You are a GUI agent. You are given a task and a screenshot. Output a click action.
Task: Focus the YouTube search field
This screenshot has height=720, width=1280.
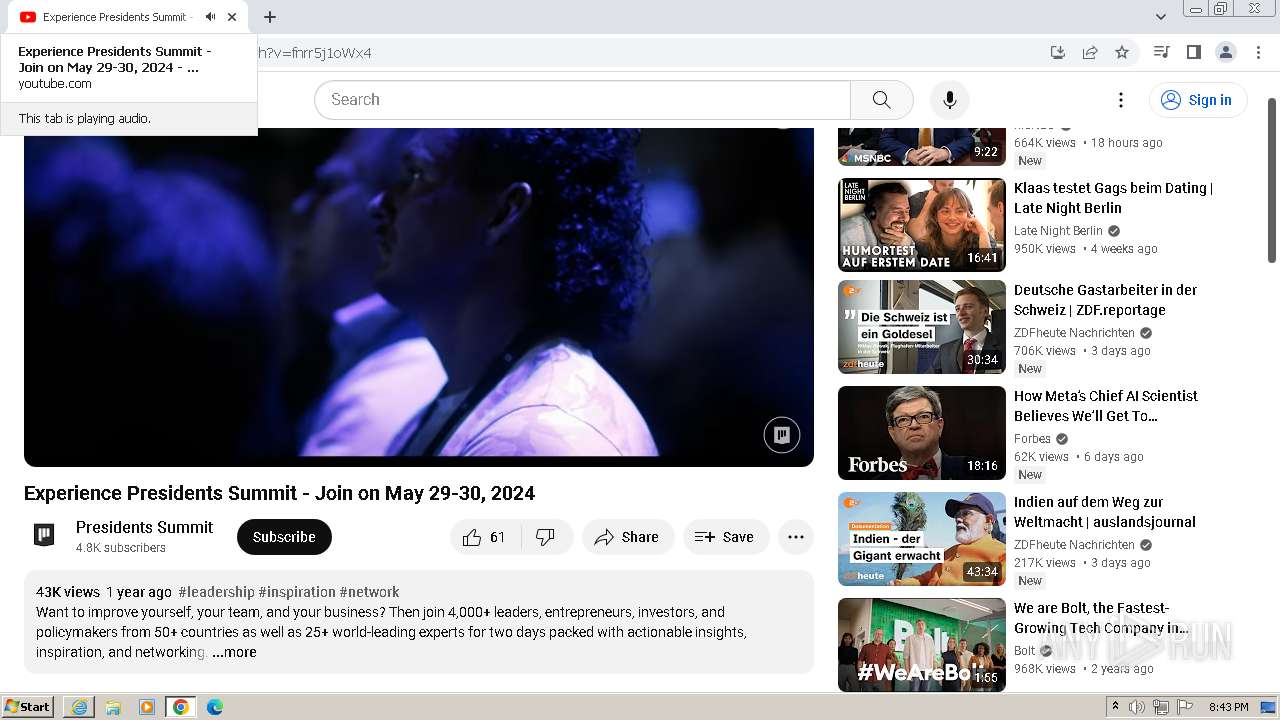[583, 100]
